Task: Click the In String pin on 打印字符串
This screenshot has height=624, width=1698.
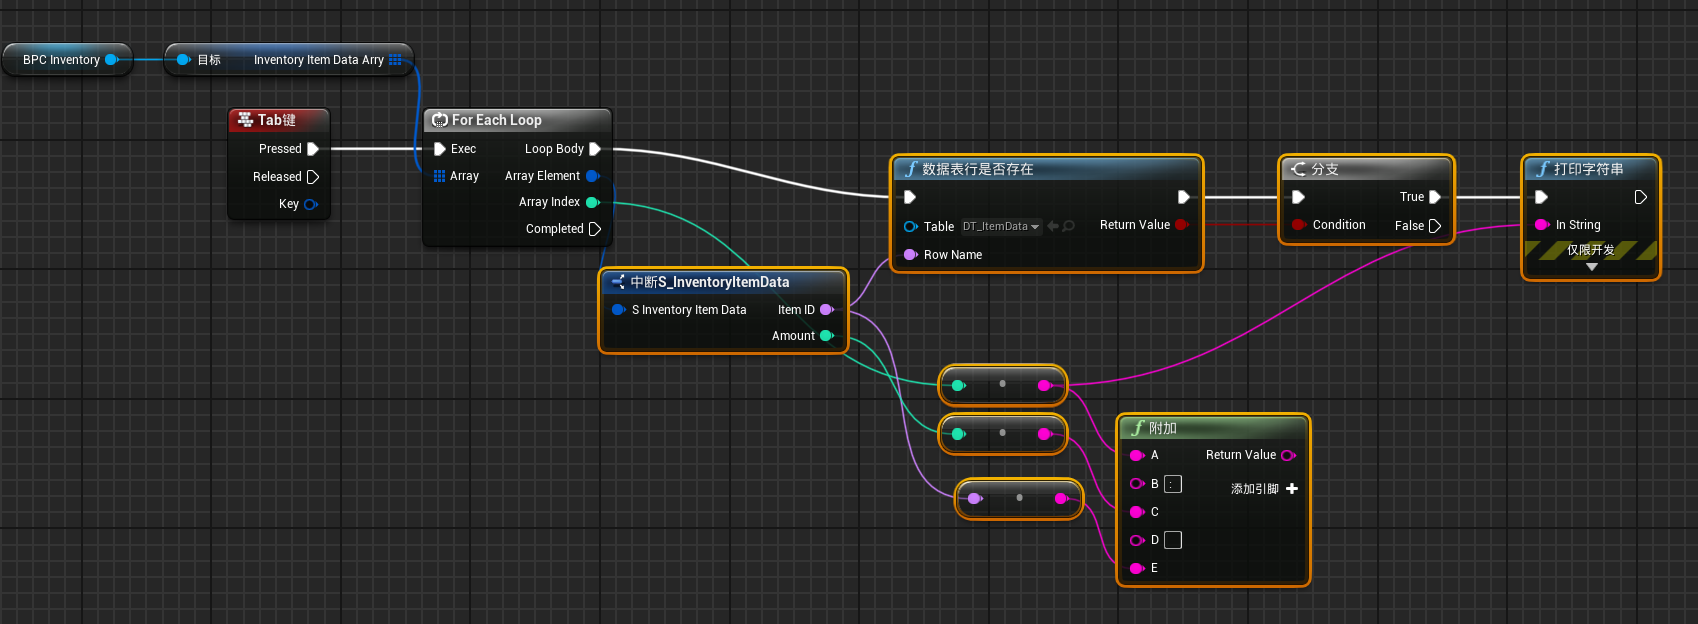Action: (x=1542, y=225)
